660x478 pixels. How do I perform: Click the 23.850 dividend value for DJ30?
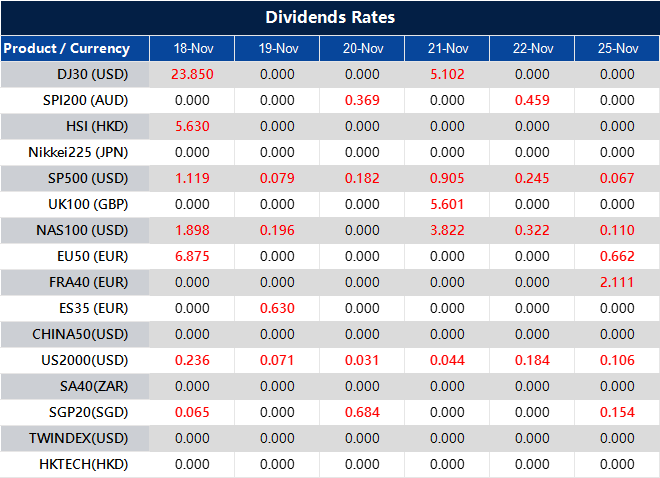pyautogui.click(x=192, y=74)
